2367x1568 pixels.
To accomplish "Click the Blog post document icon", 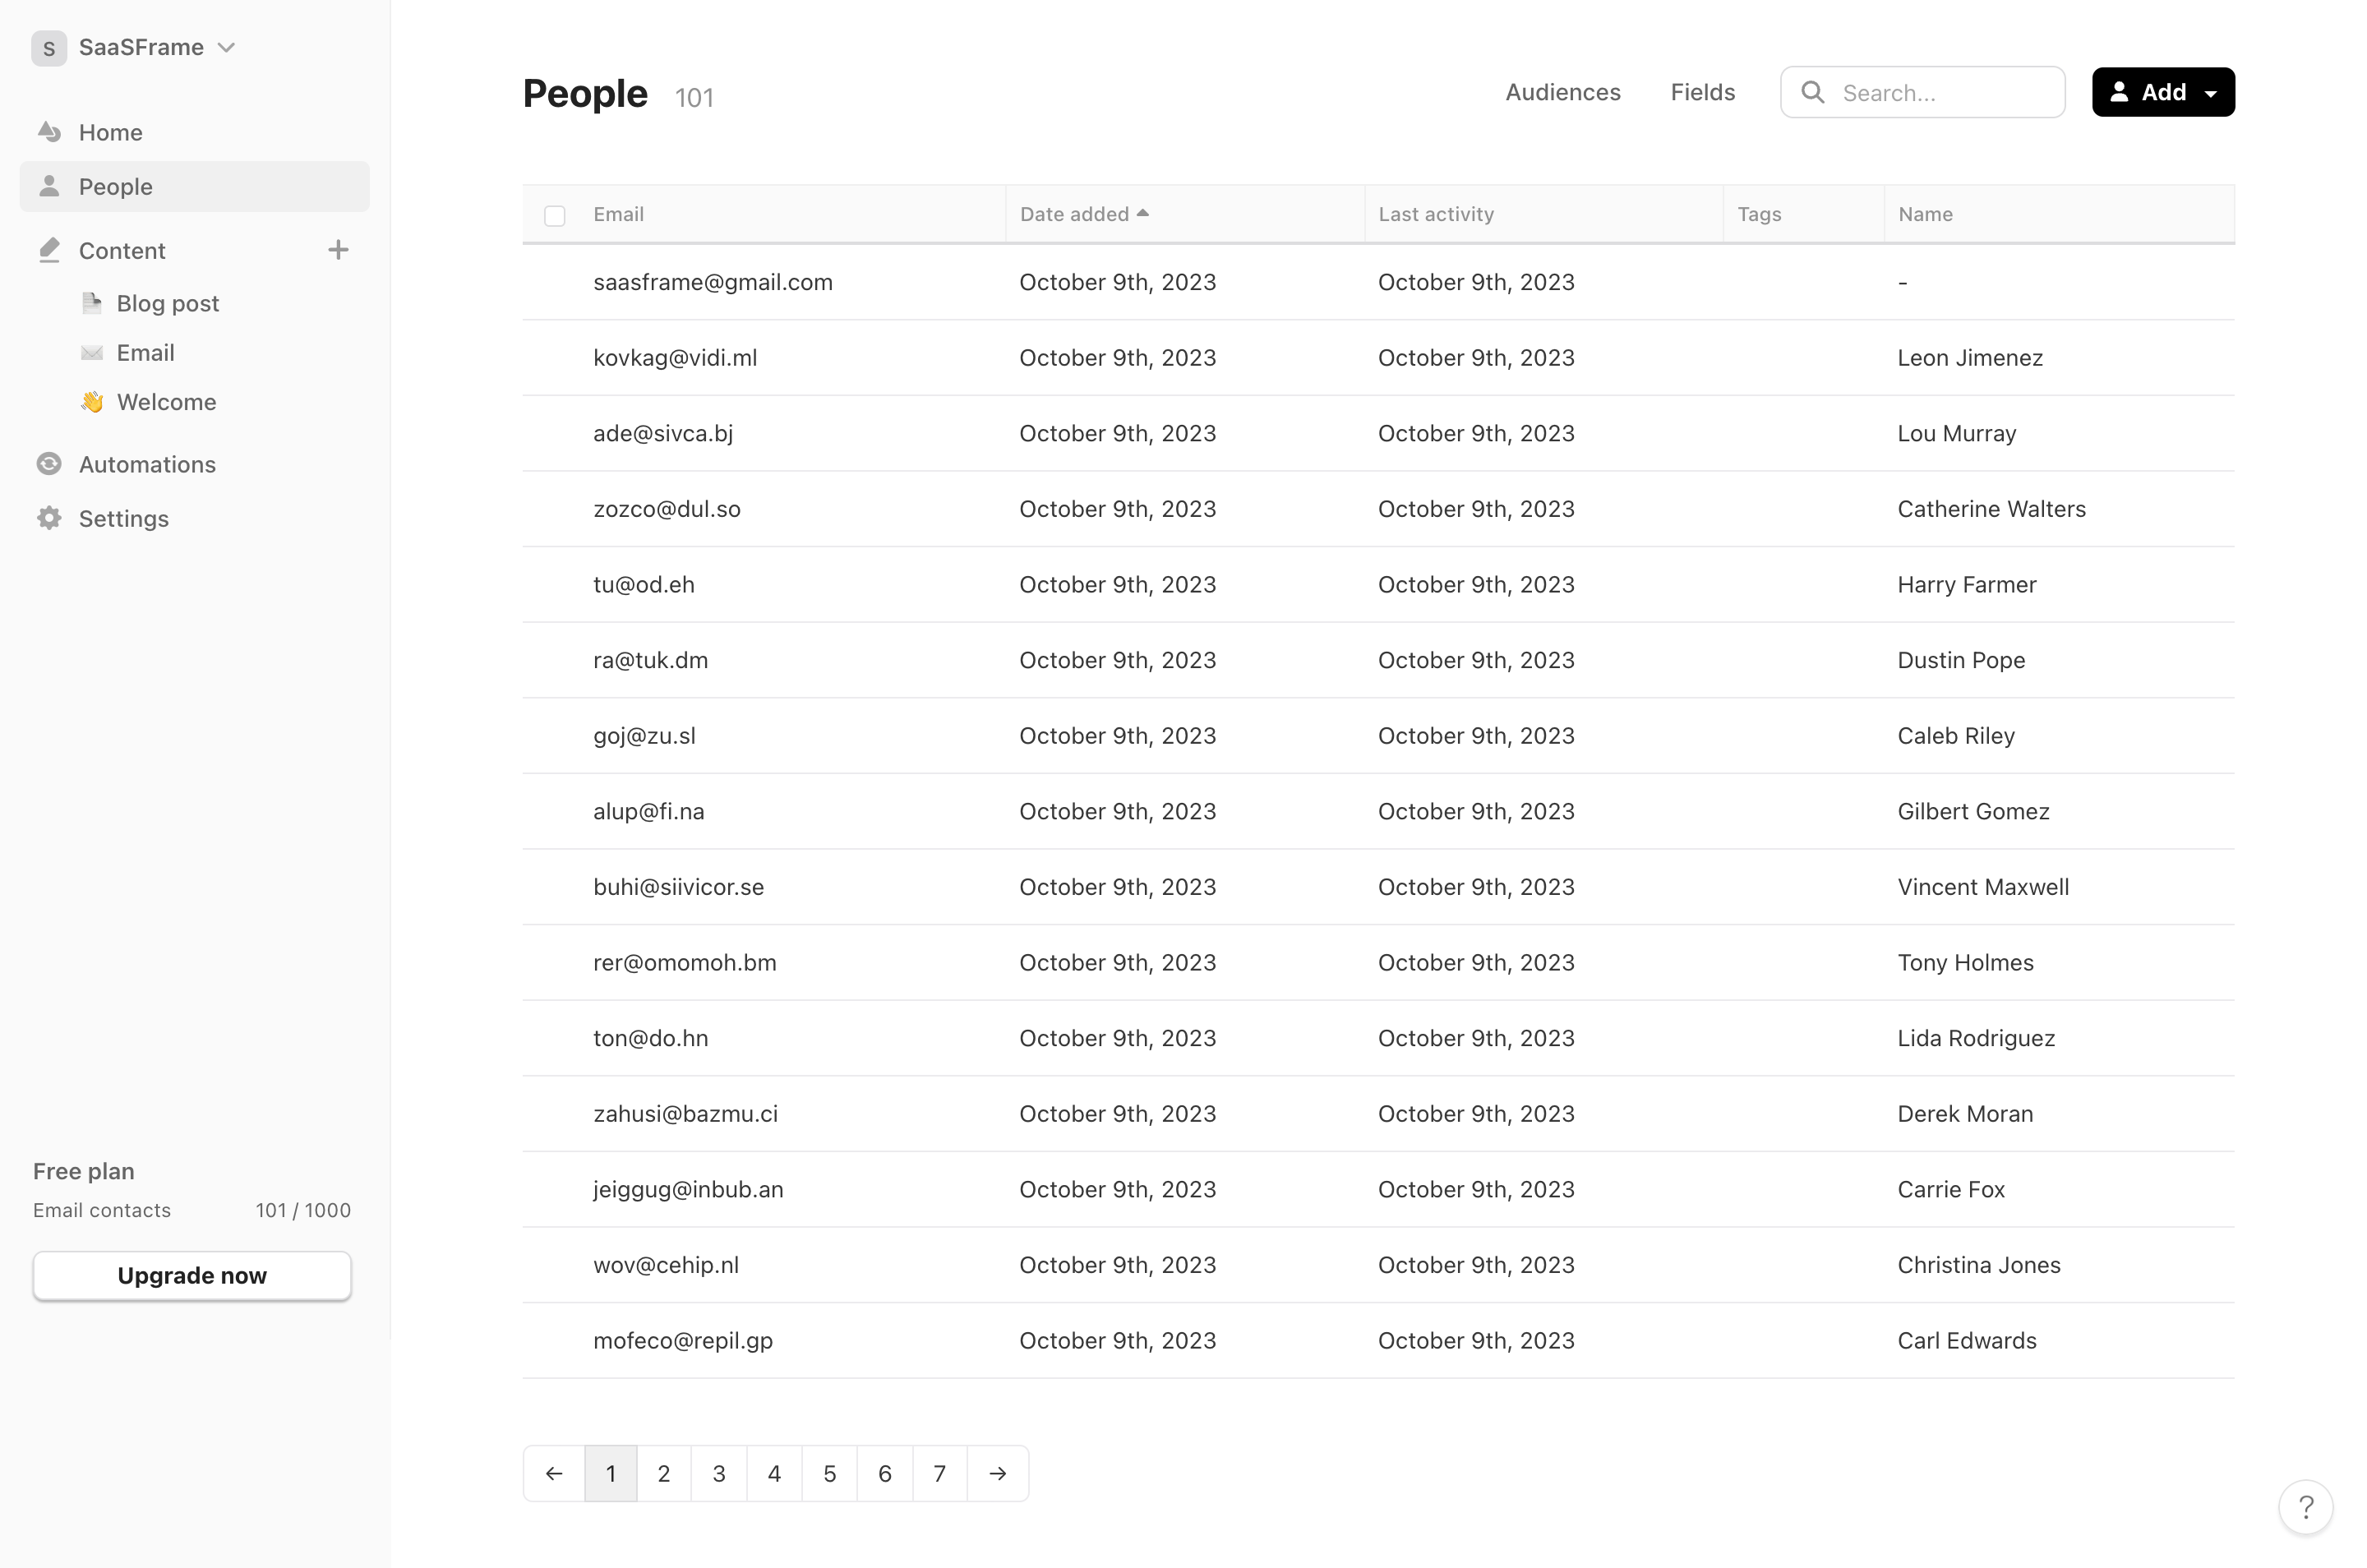I will pyautogui.click(x=92, y=303).
